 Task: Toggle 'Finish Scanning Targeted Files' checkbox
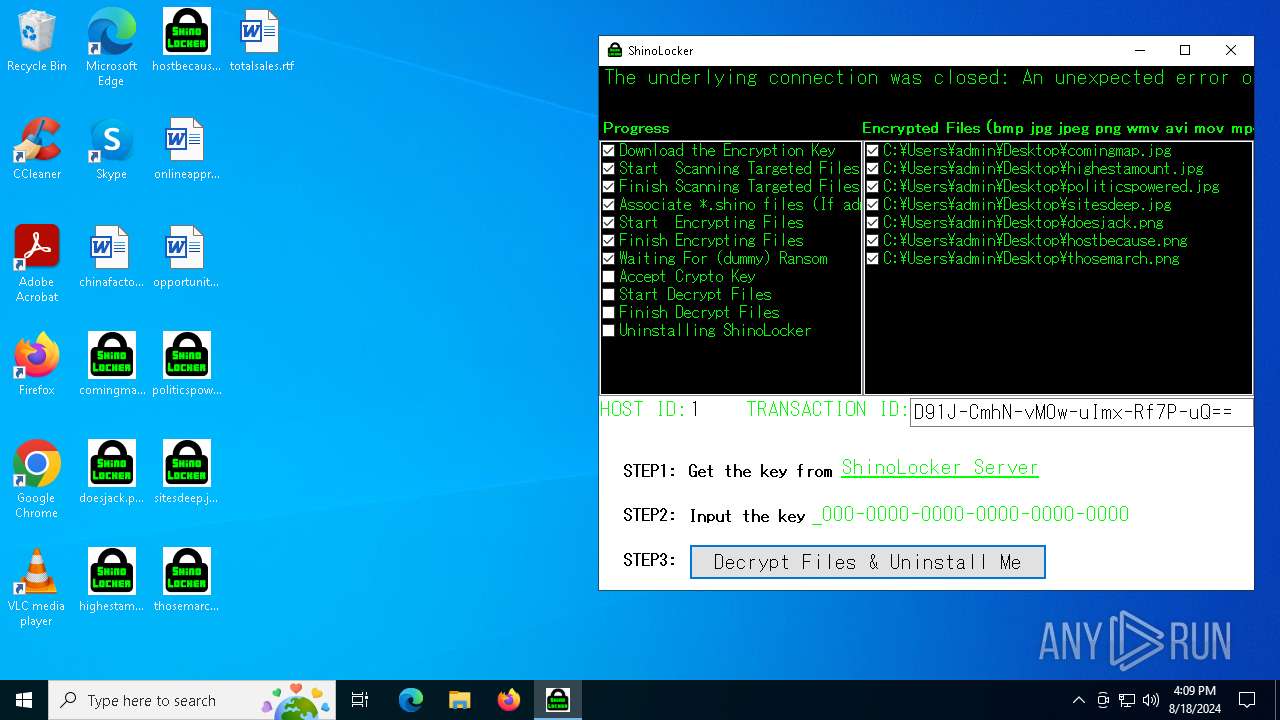608,187
